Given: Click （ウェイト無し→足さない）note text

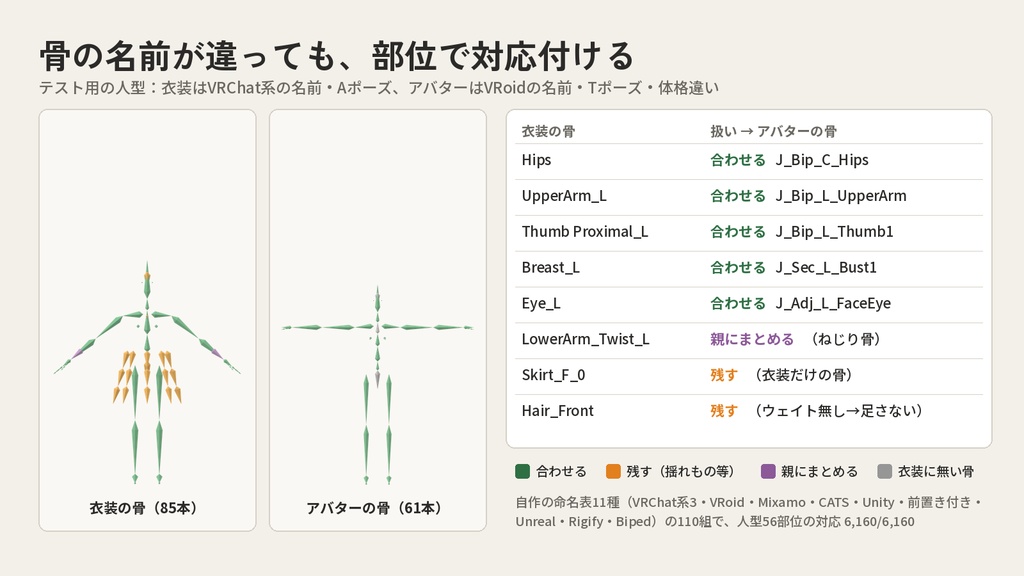Looking at the screenshot, I should coord(839,411).
